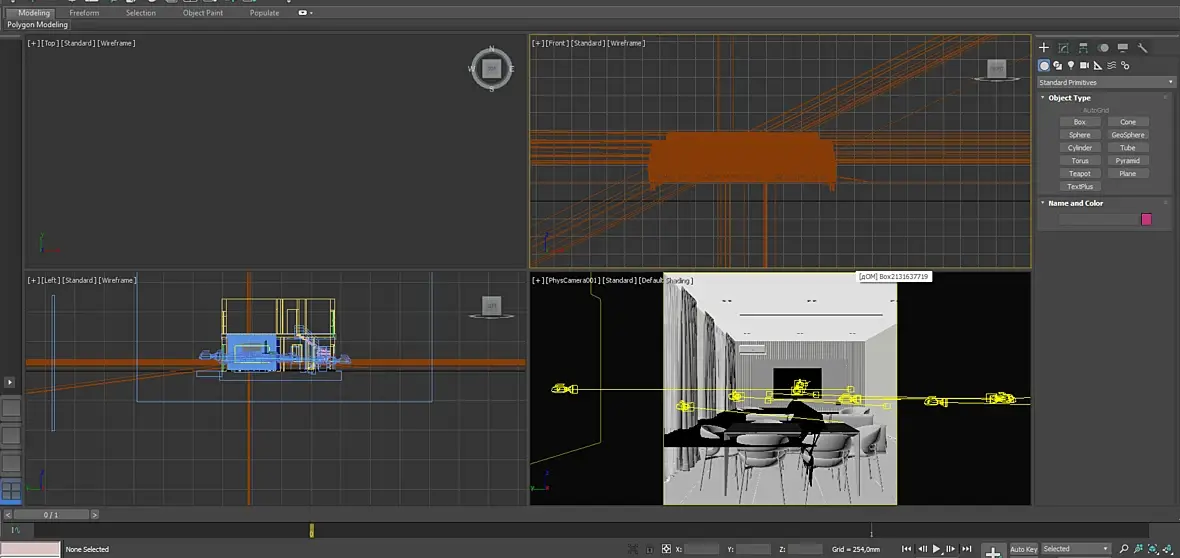Switch to the Freeform ribbon tab
1180x558 pixels.
pos(84,13)
